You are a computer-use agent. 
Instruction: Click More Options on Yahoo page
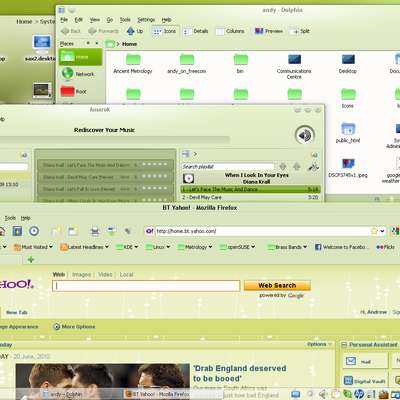[75, 327]
